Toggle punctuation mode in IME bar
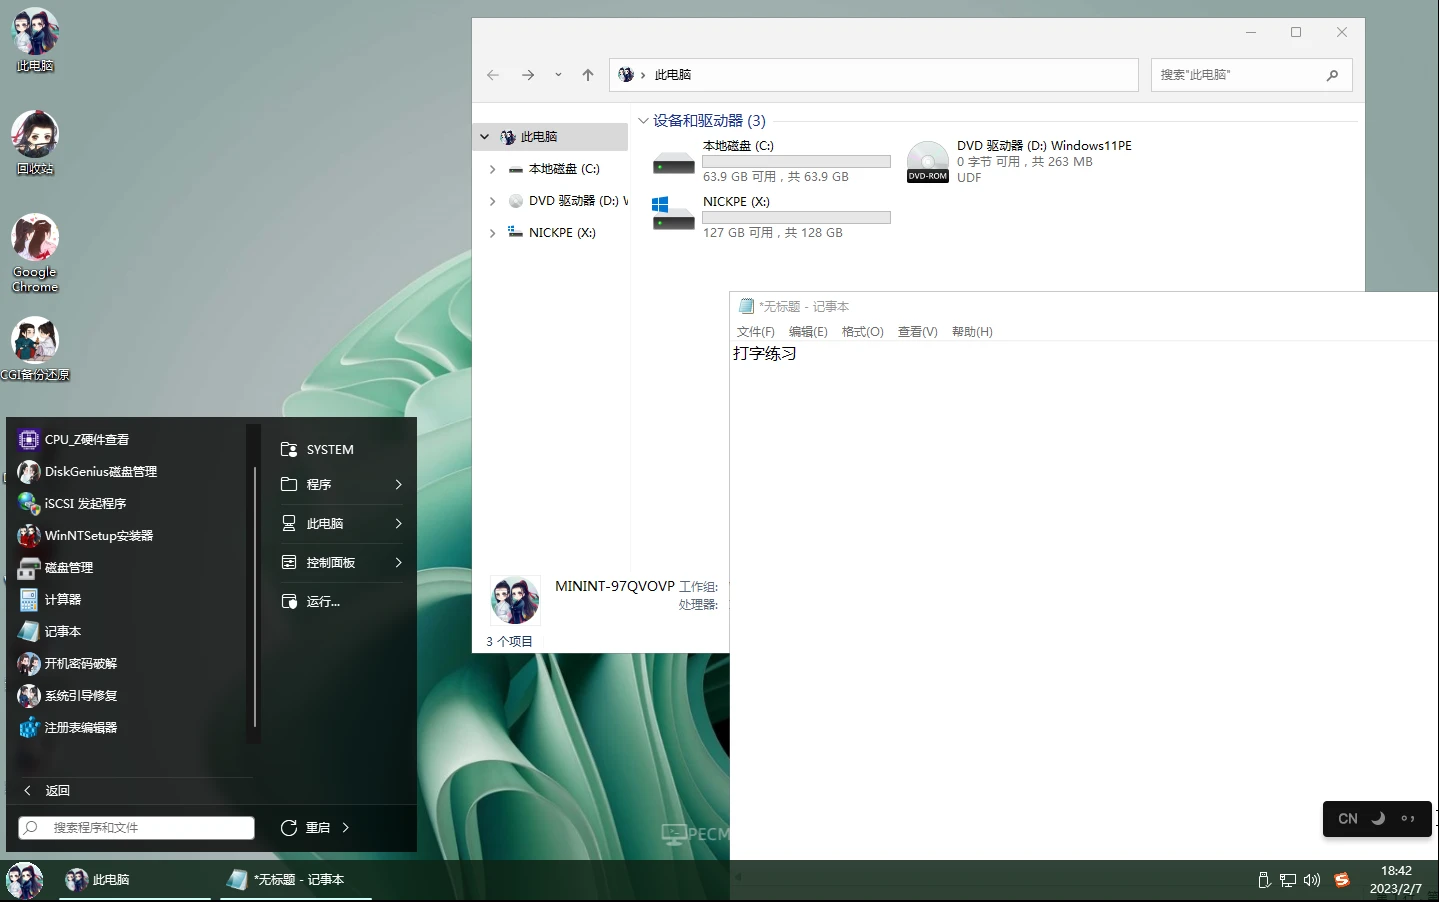Viewport: 1439px width, 902px height. click(1408, 818)
